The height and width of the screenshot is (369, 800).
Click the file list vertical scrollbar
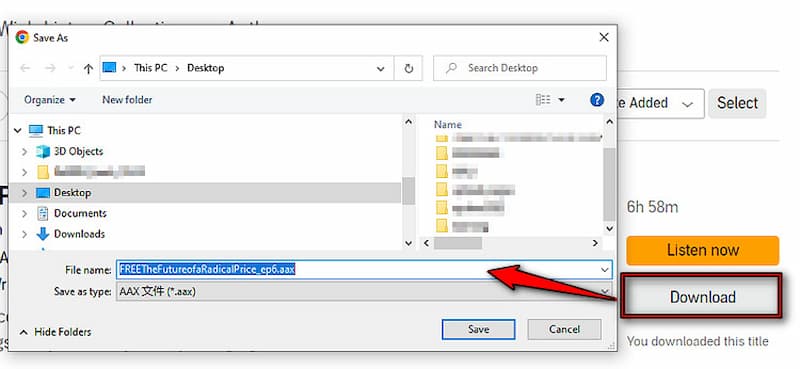(609, 184)
